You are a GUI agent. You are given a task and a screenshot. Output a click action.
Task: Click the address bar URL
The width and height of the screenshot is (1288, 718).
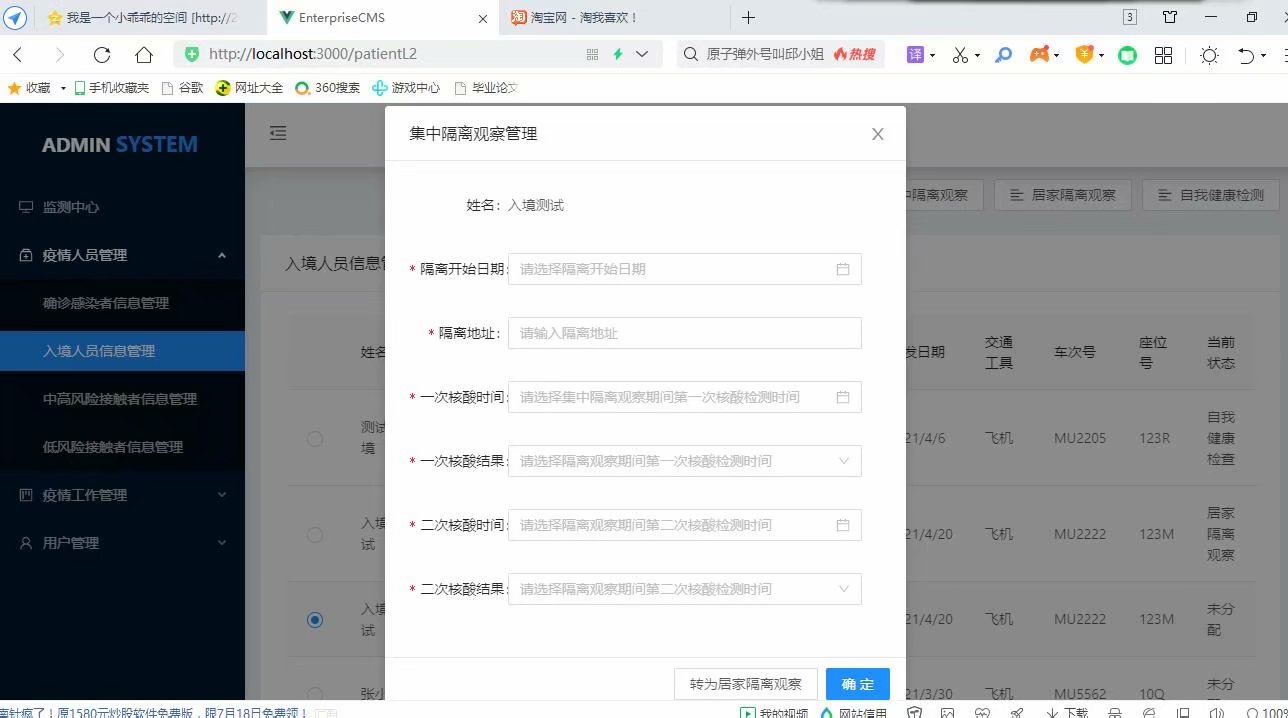313,54
